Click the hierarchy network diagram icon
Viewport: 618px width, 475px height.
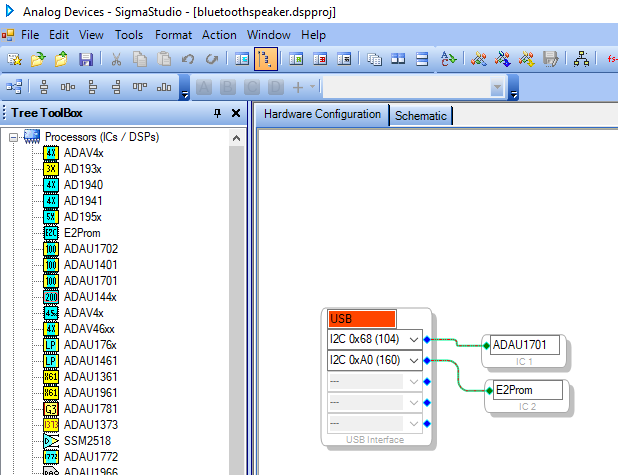point(581,59)
